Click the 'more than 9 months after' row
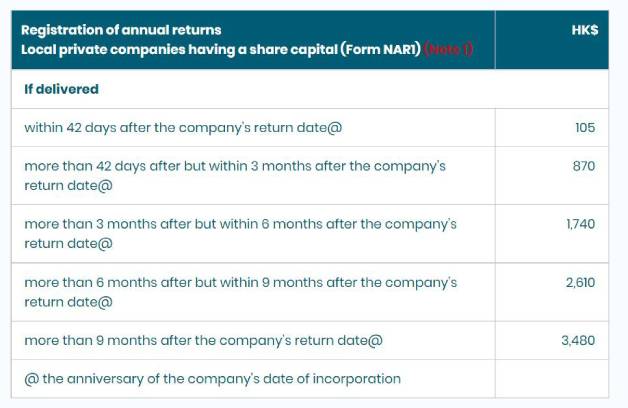The image size is (628, 408). [203, 340]
